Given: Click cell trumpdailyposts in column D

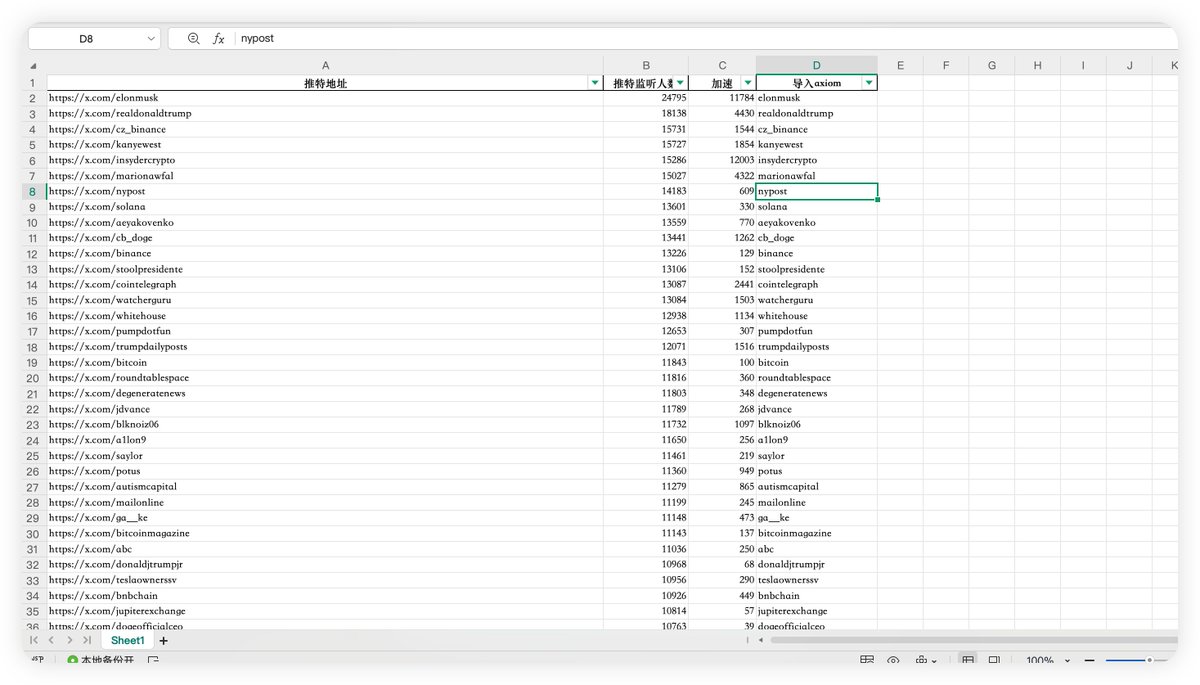Looking at the screenshot, I should 816,347.
